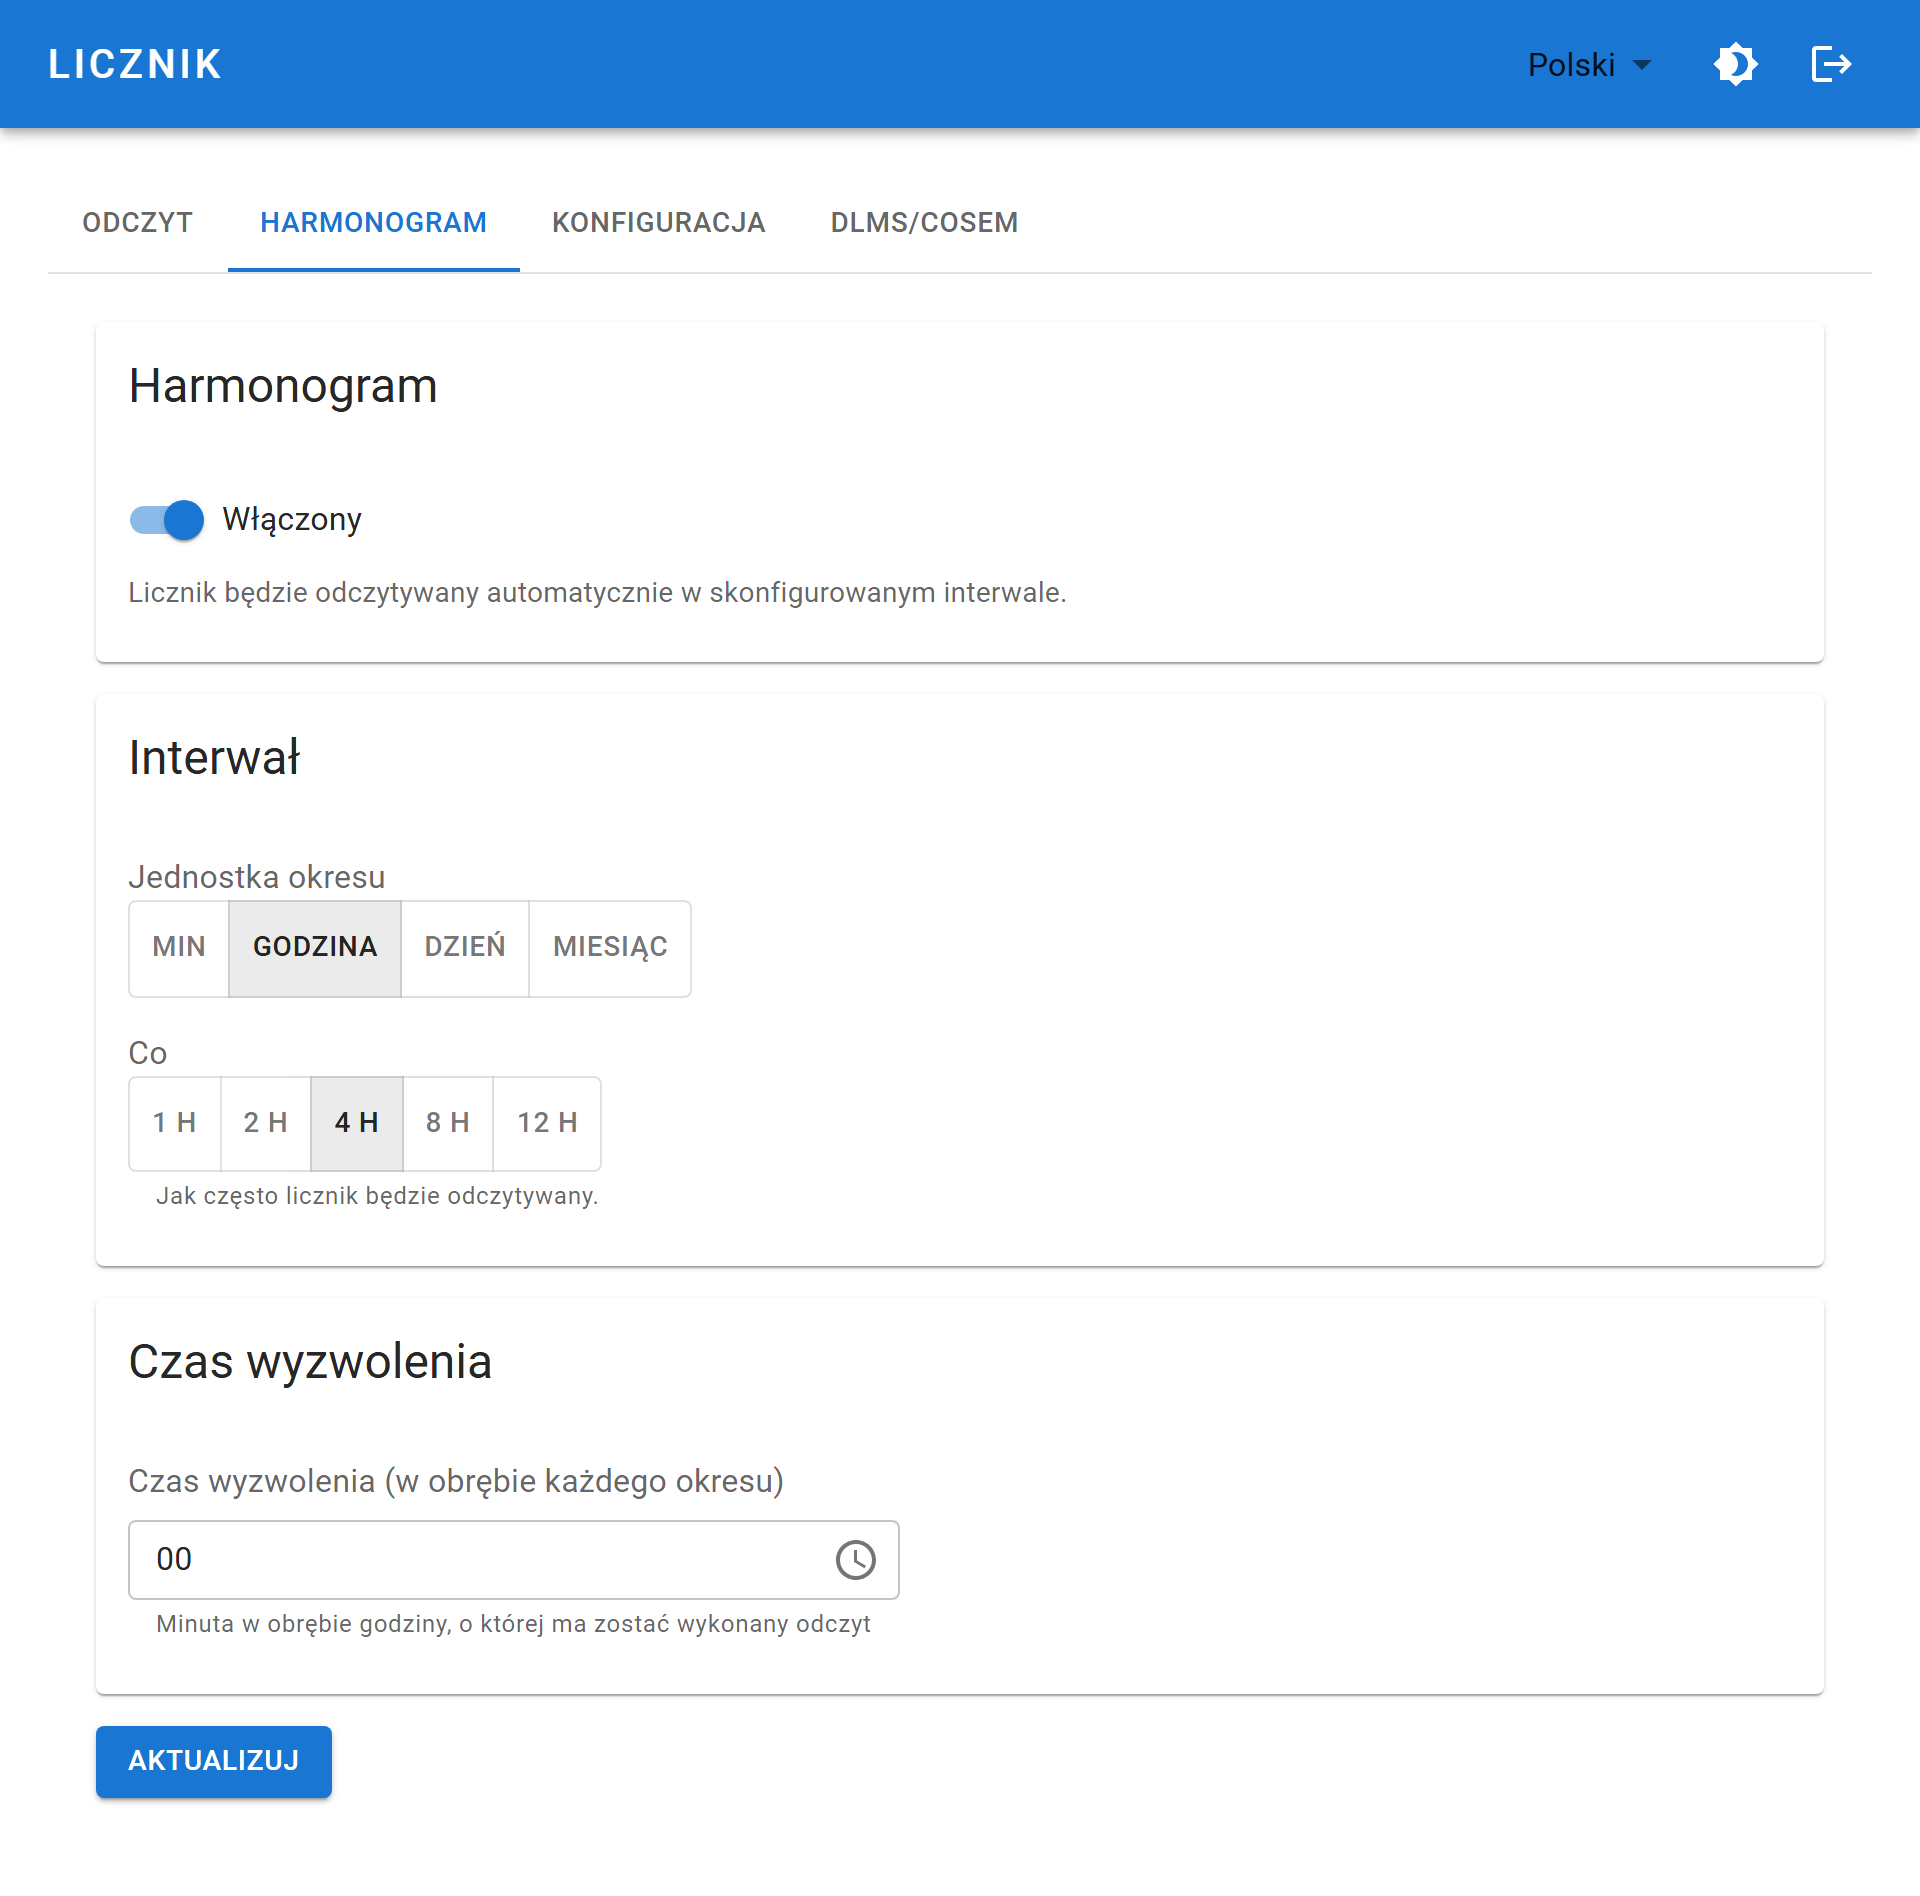The height and width of the screenshot is (1896, 1920).
Task: Expand language list via dropdown arrow
Action: pos(1641,66)
